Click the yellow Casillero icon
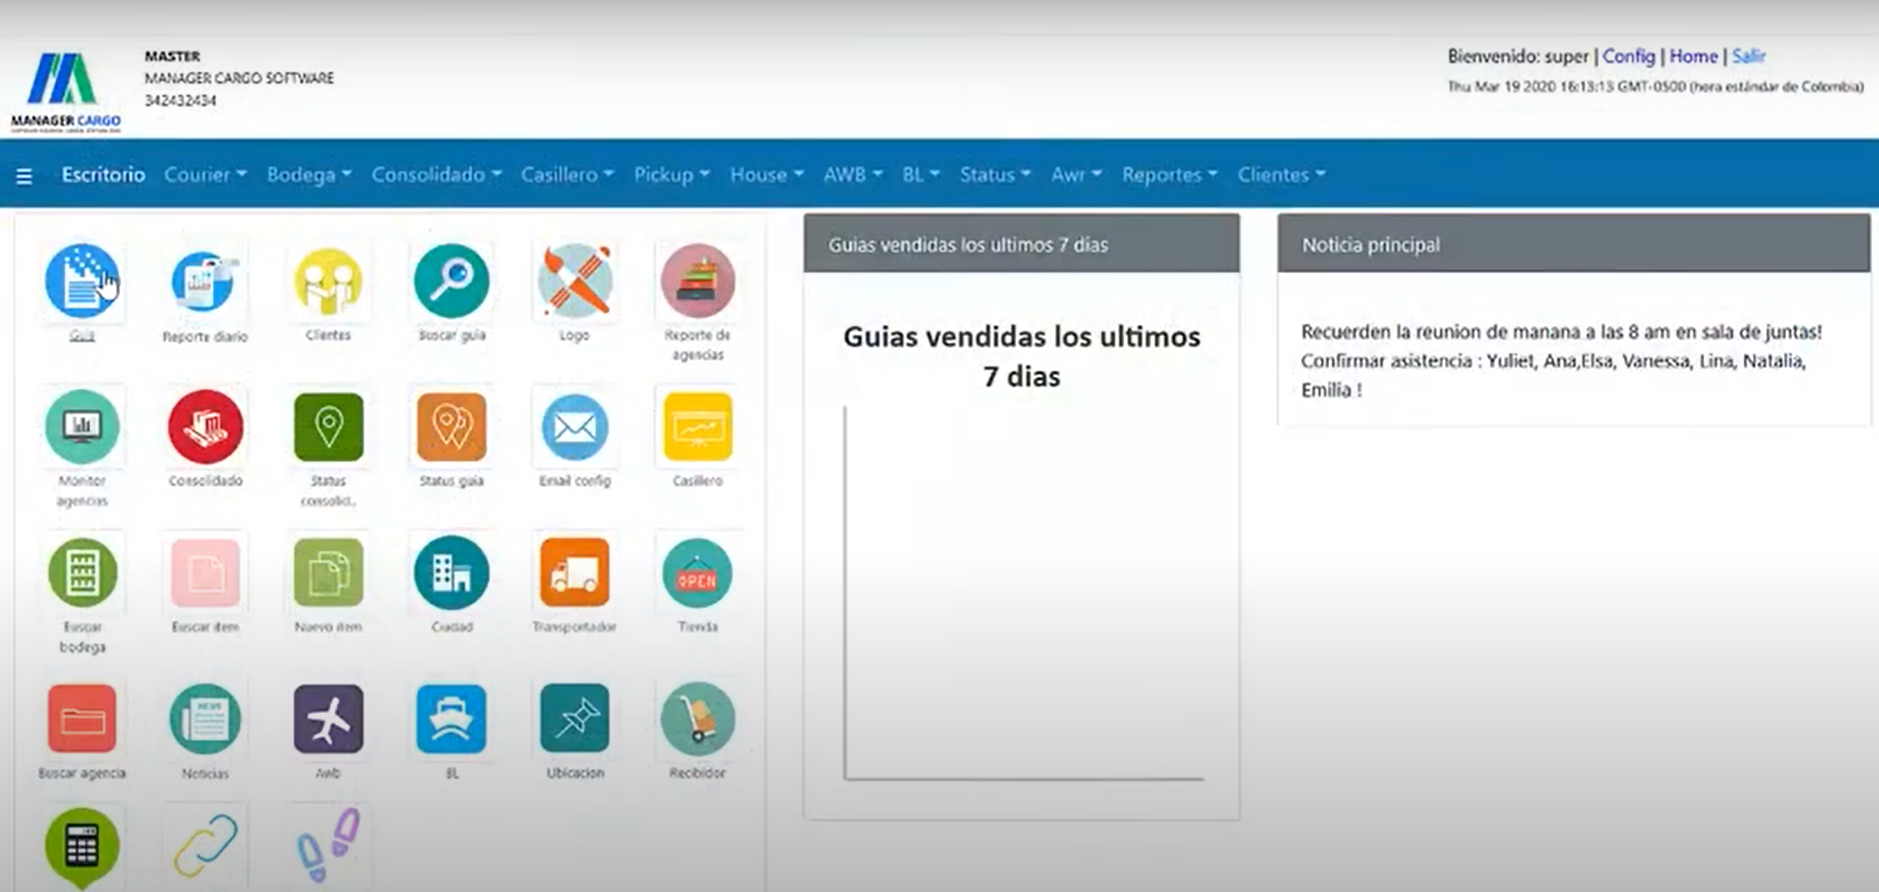The height and width of the screenshot is (892, 1879). click(697, 427)
